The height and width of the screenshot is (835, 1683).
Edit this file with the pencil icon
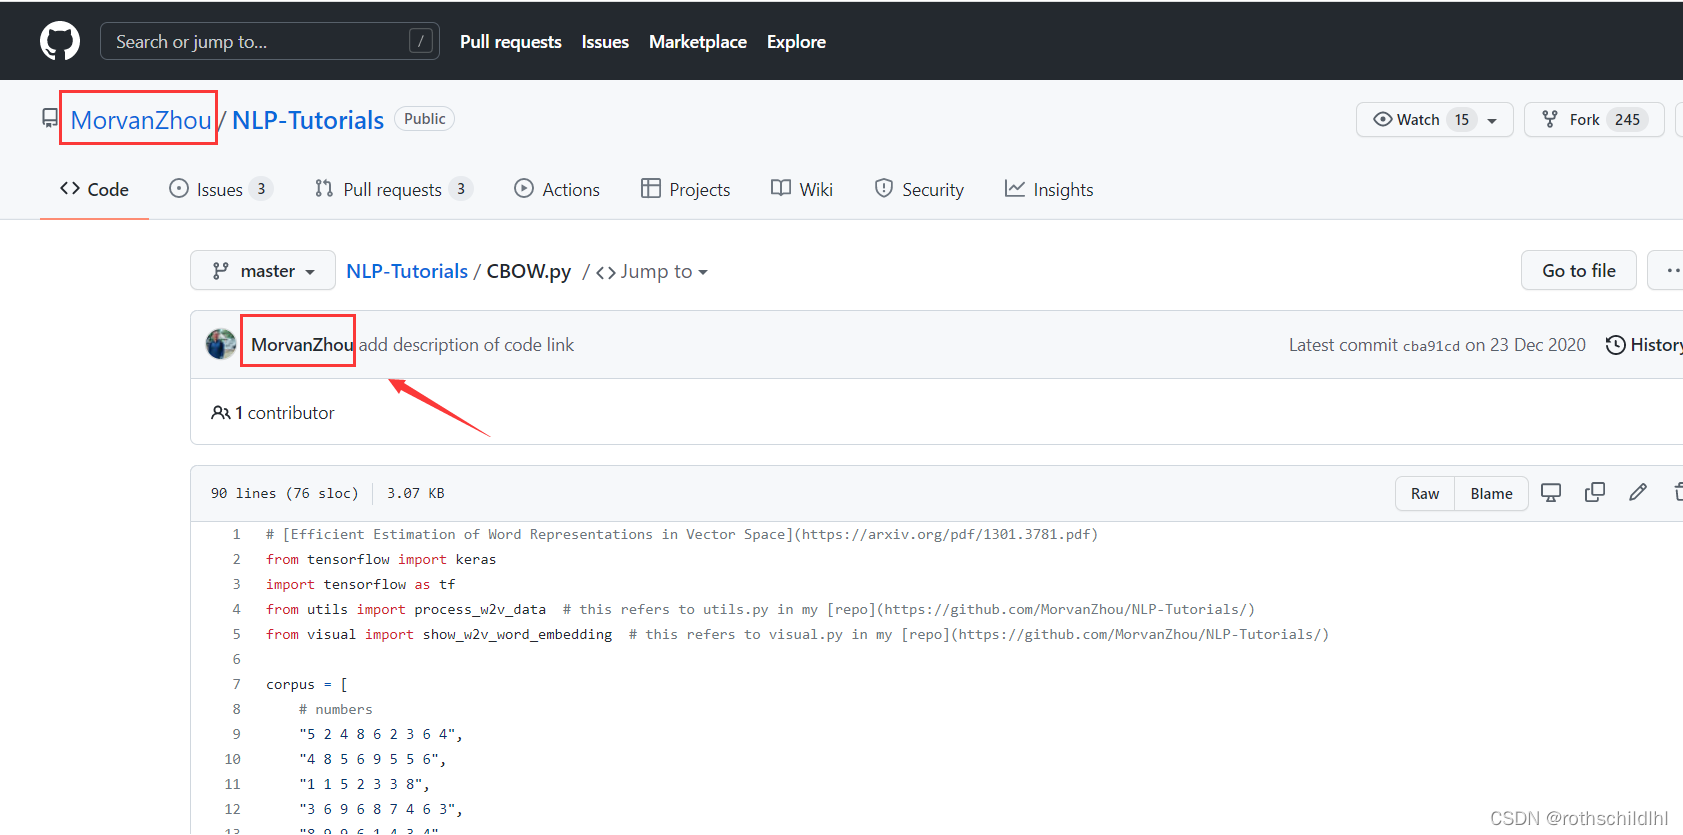coord(1638,492)
